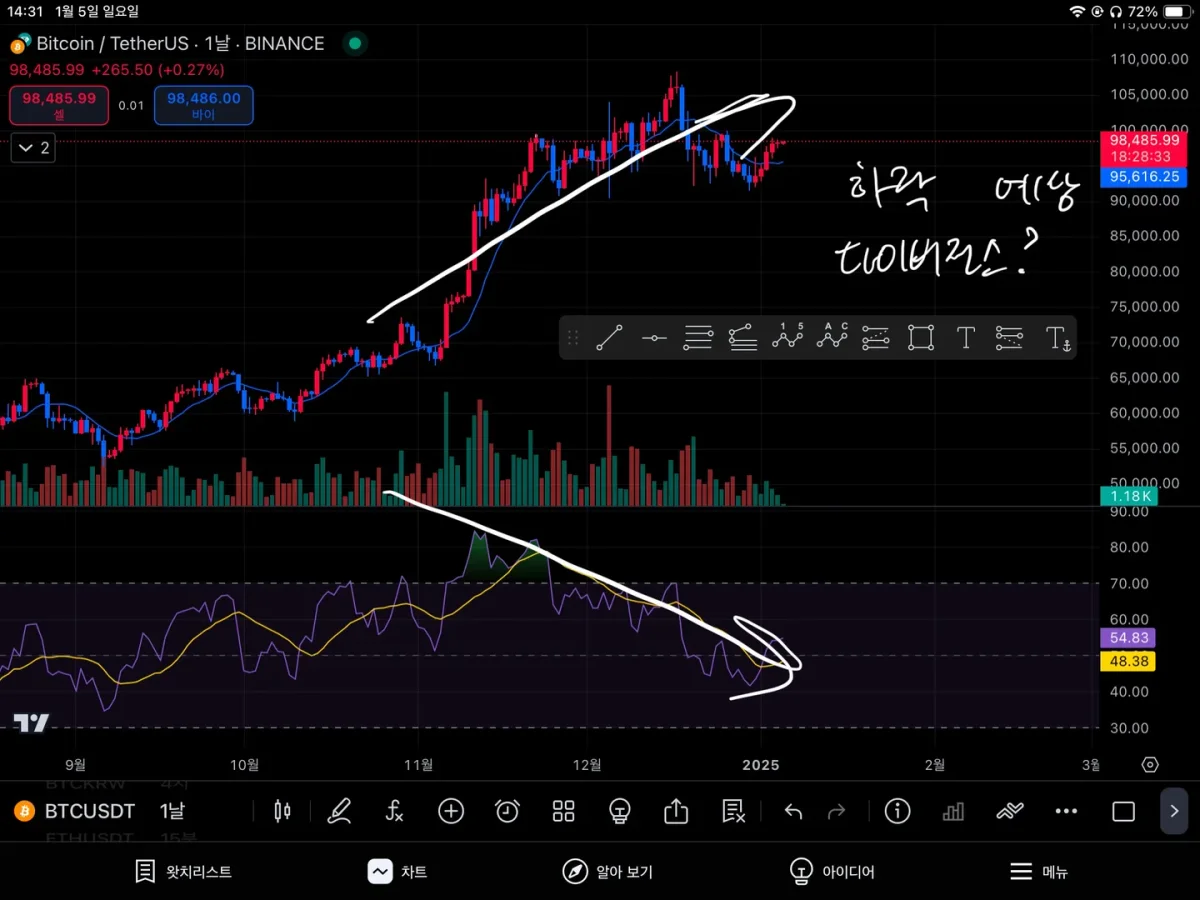Open chart settings gear on time axis
Image resolution: width=1200 pixels, height=900 pixels.
tap(1150, 765)
